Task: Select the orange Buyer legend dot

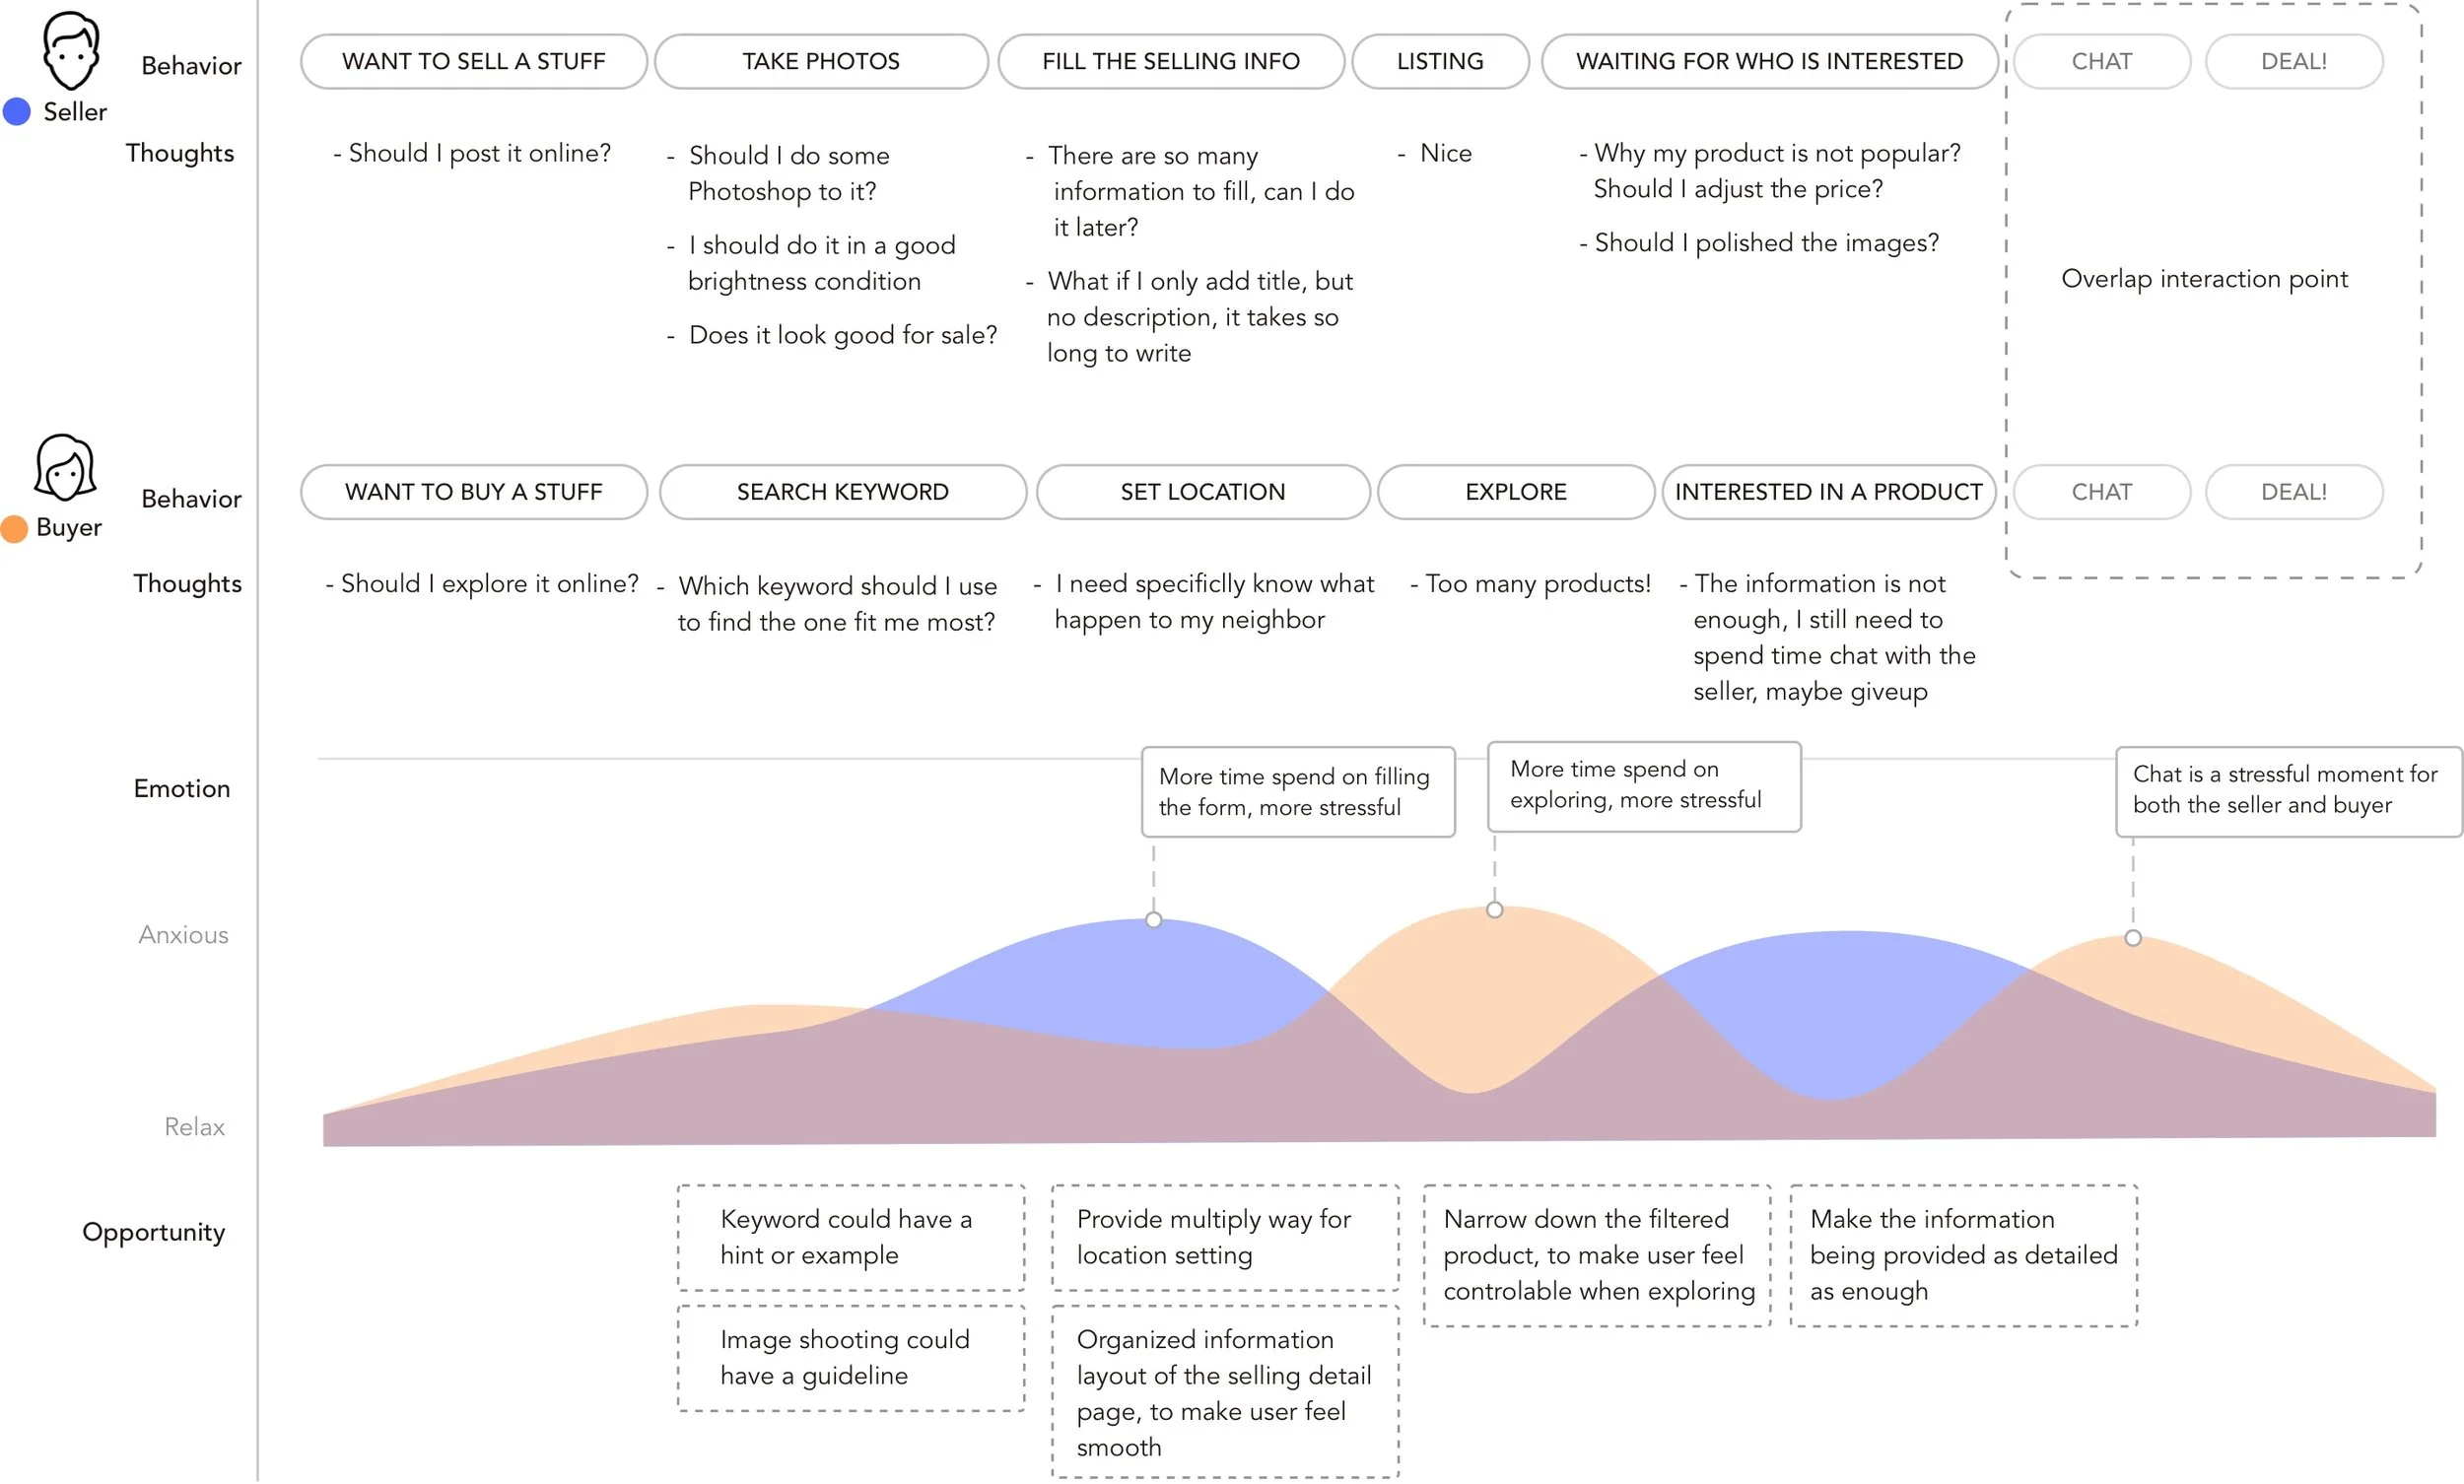Action: (14, 529)
